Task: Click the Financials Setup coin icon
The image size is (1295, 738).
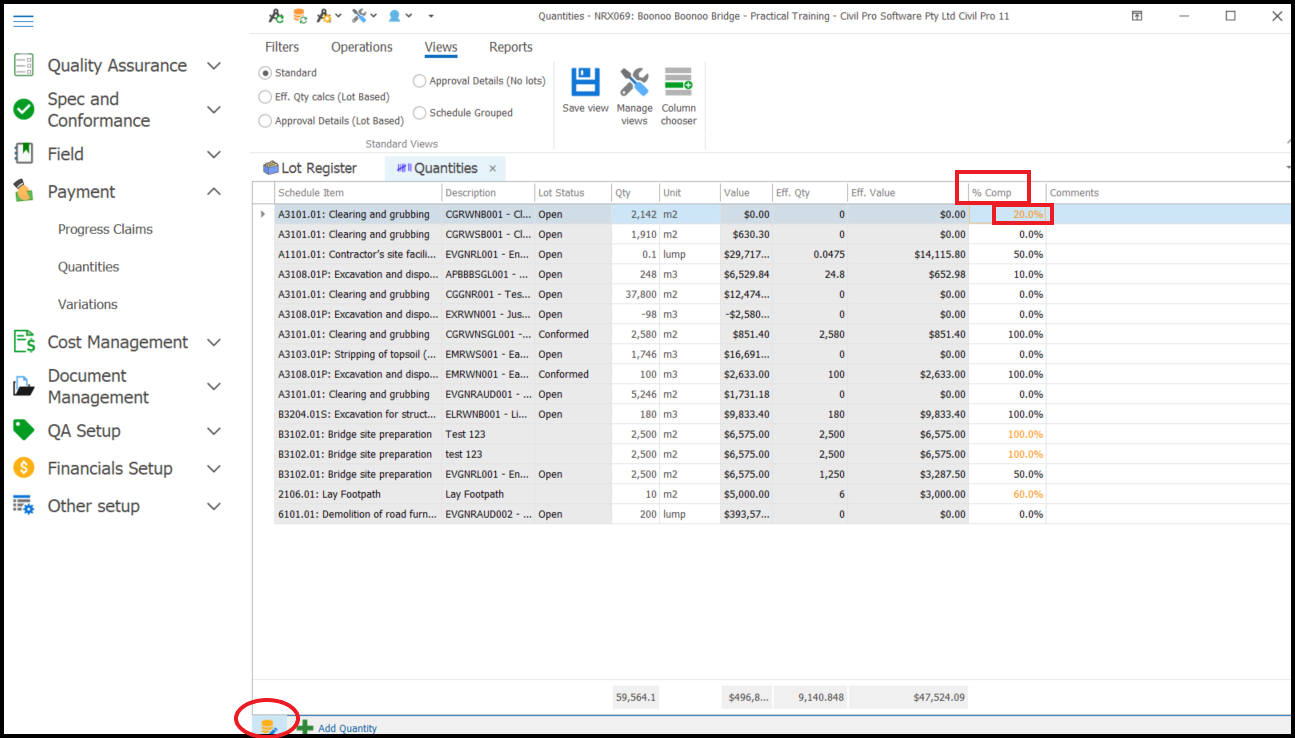Action: pyautogui.click(x=24, y=468)
